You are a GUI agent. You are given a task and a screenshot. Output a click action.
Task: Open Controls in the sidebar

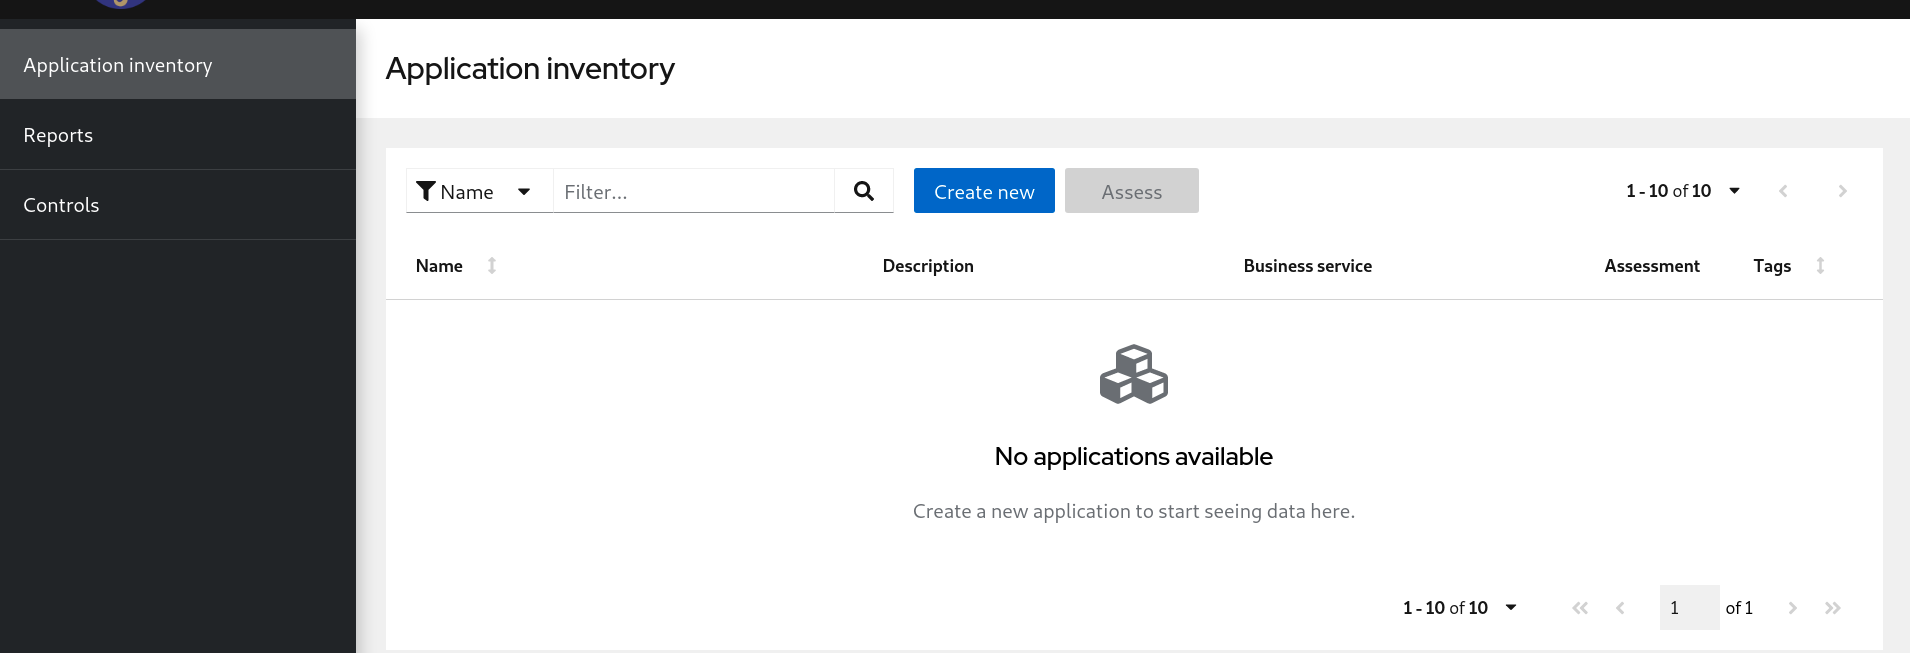[x=61, y=205]
